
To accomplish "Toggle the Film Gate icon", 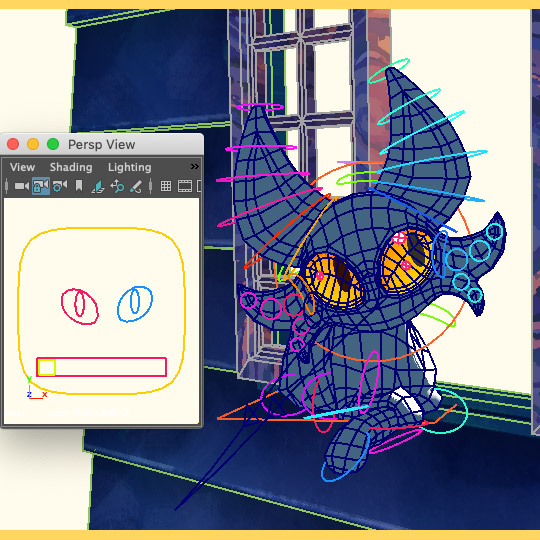I will point(185,186).
